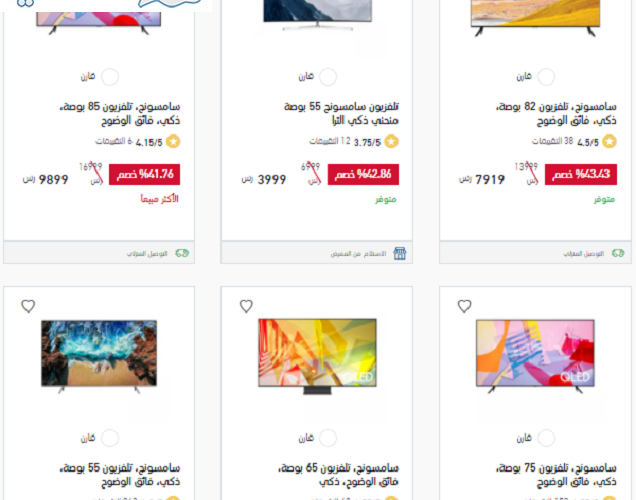Screen dimensions: 636x500
Task: Click heart icon on Samsung 75 inch TV
Action: 464,306
